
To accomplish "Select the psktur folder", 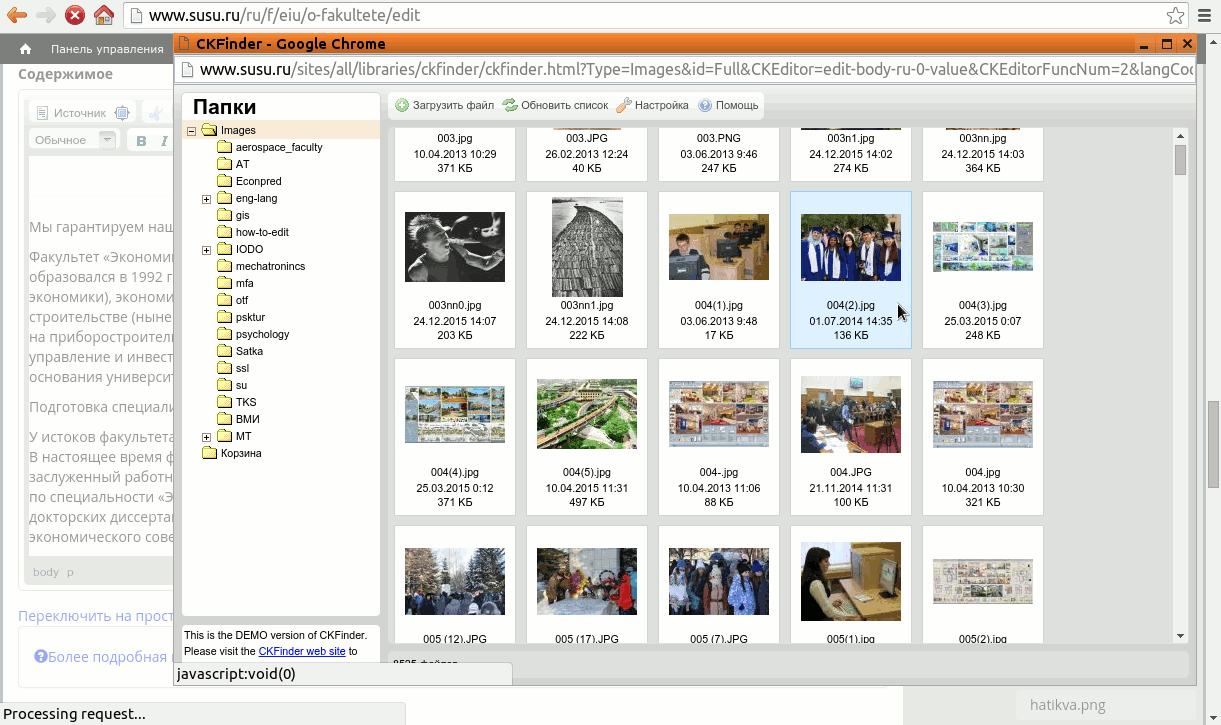I will tap(250, 317).
